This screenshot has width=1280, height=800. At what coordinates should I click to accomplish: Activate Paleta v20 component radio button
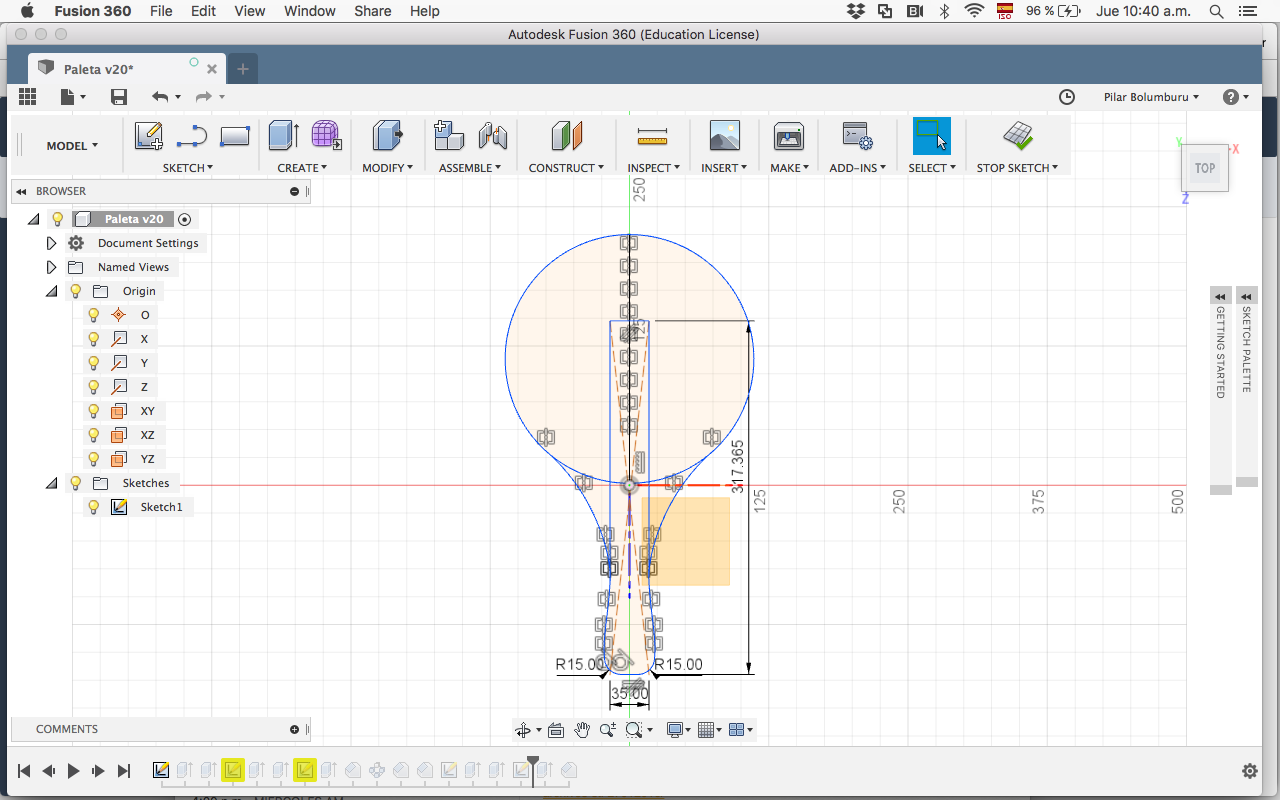(x=184, y=219)
